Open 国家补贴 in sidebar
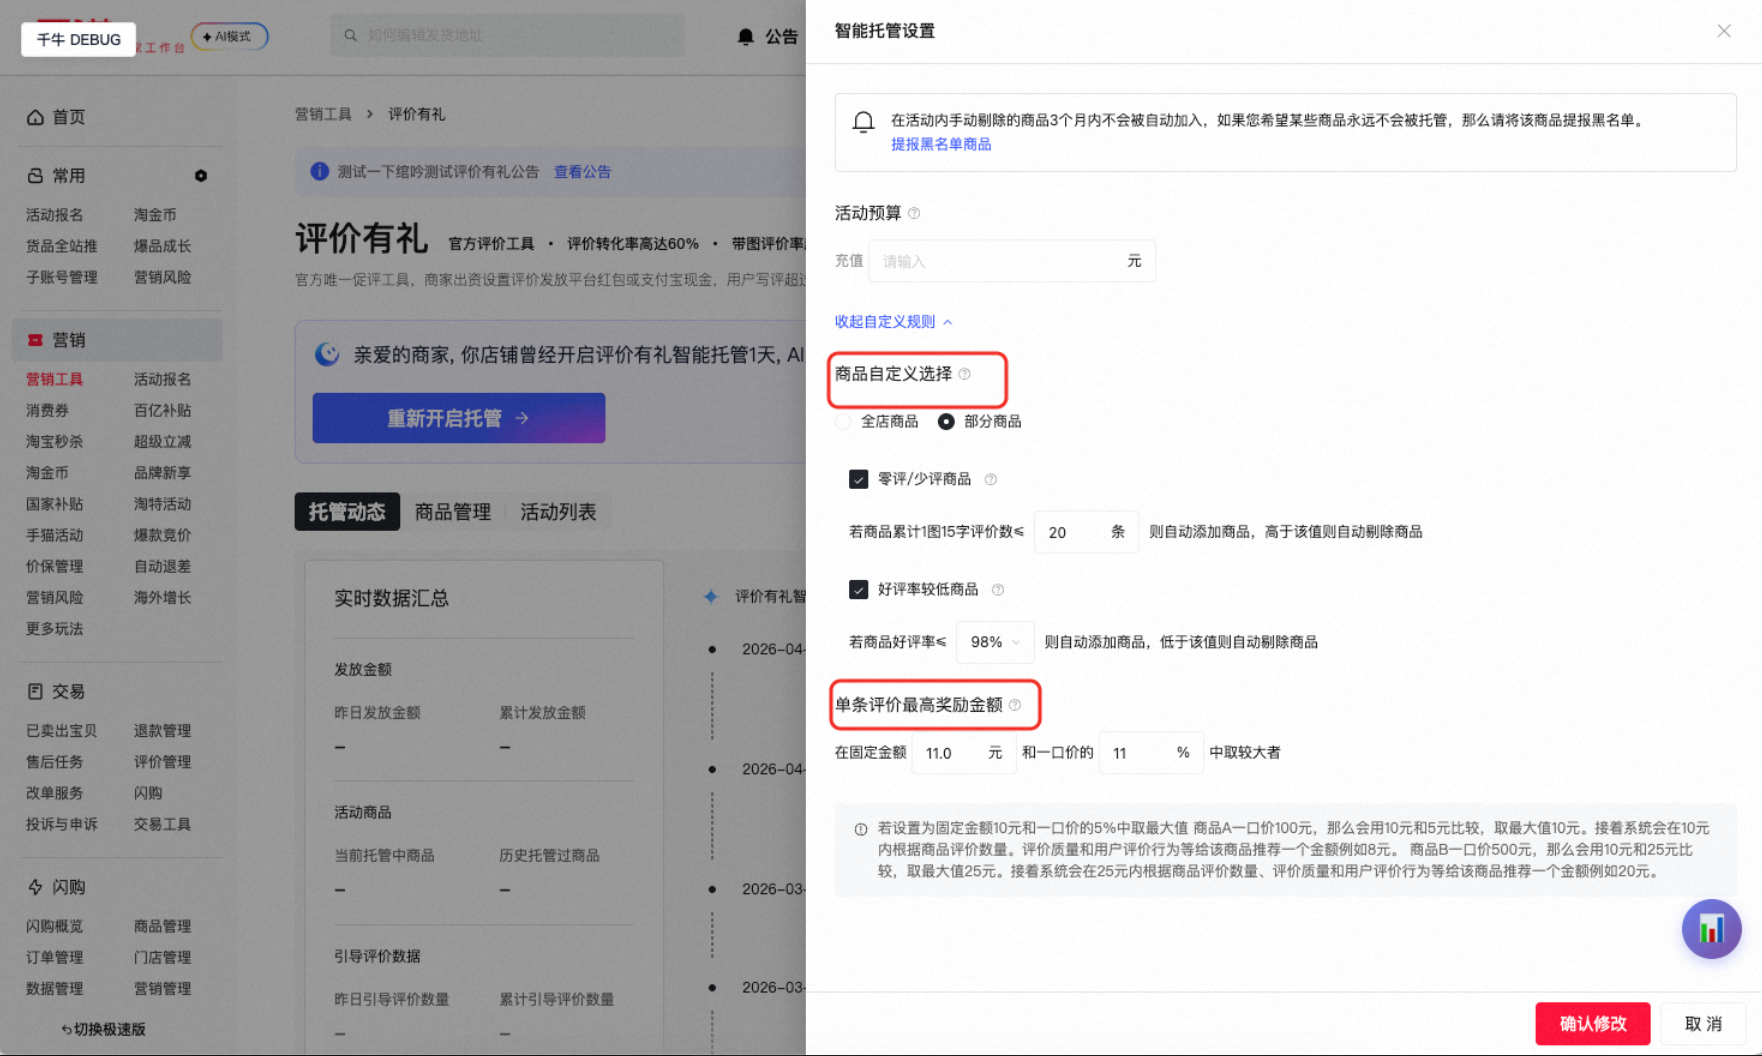 pos(55,504)
